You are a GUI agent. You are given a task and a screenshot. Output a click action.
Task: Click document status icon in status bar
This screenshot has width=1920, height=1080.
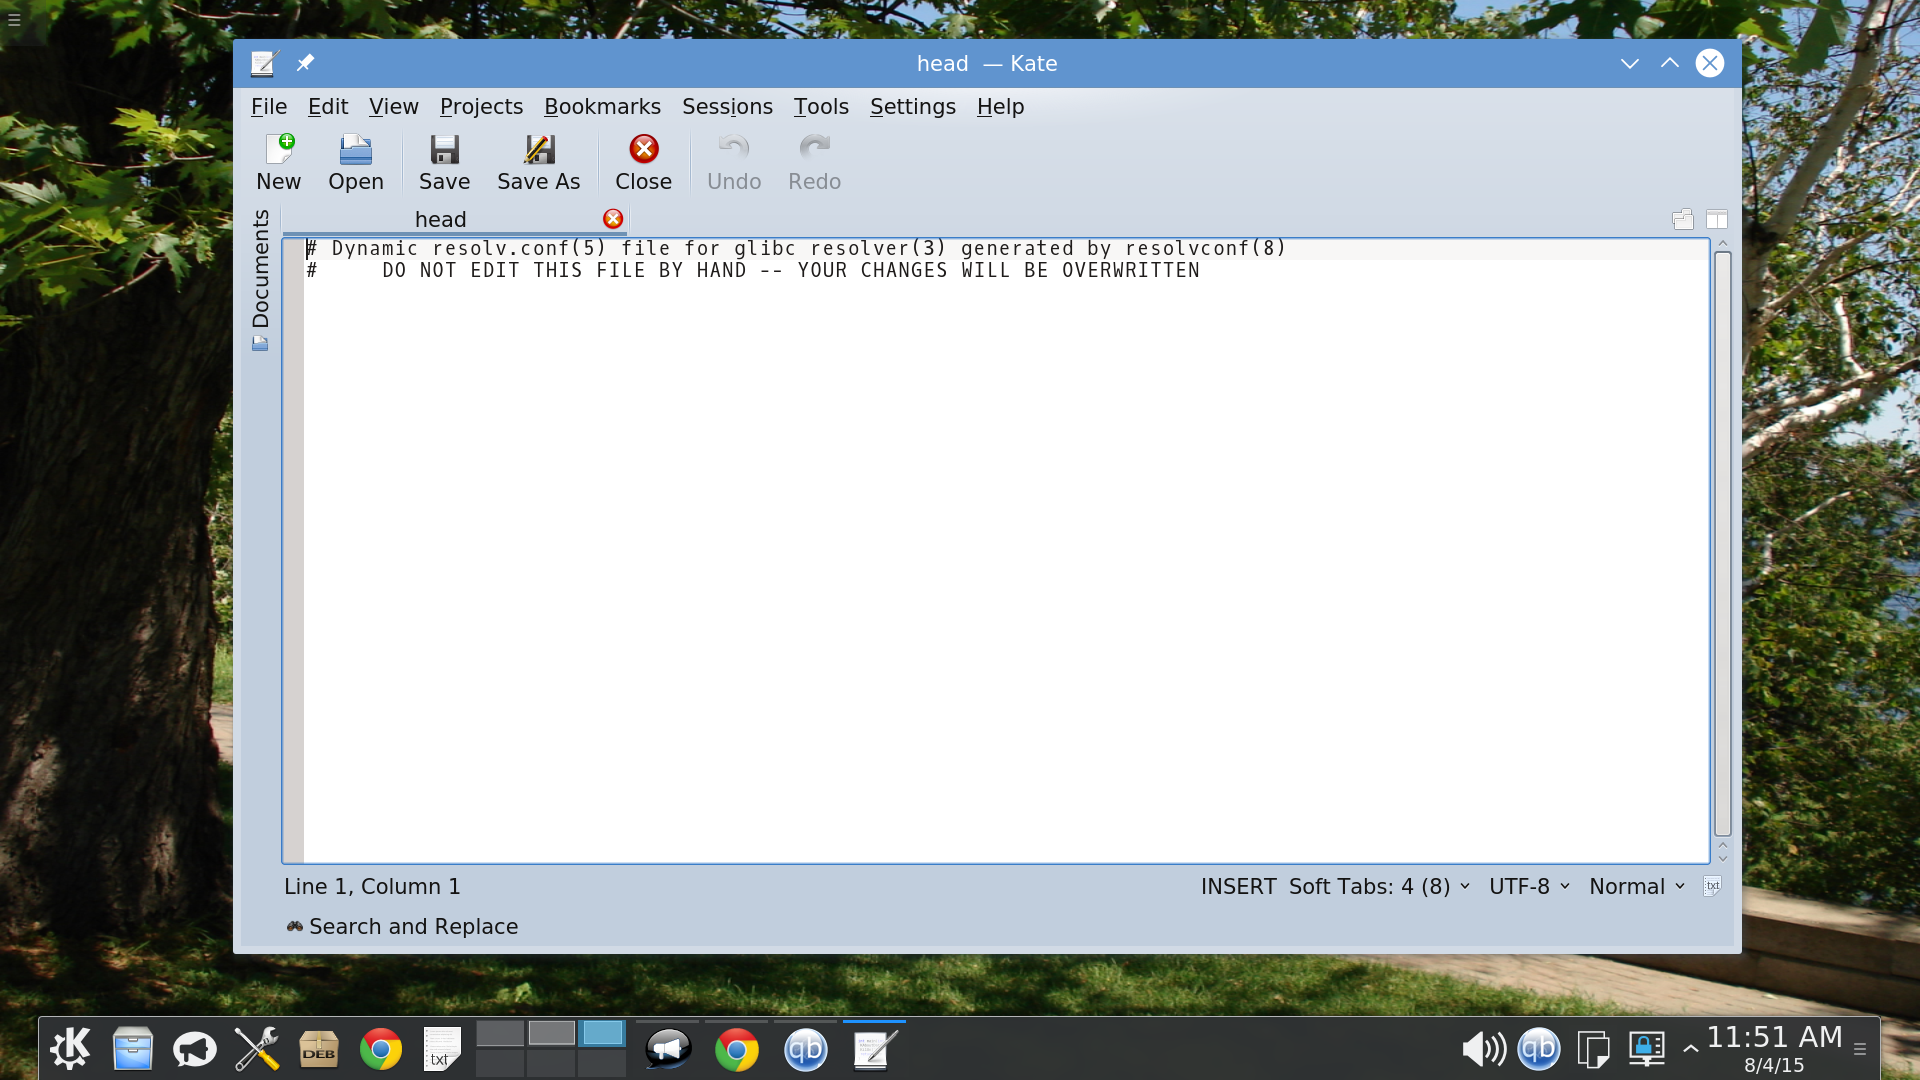tap(1712, 887)
